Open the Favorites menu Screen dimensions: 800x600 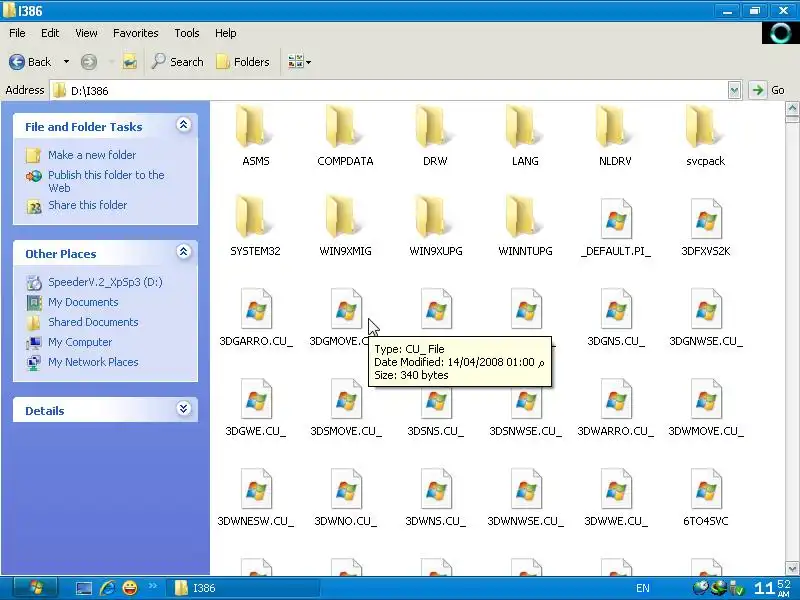pos(136,33)
